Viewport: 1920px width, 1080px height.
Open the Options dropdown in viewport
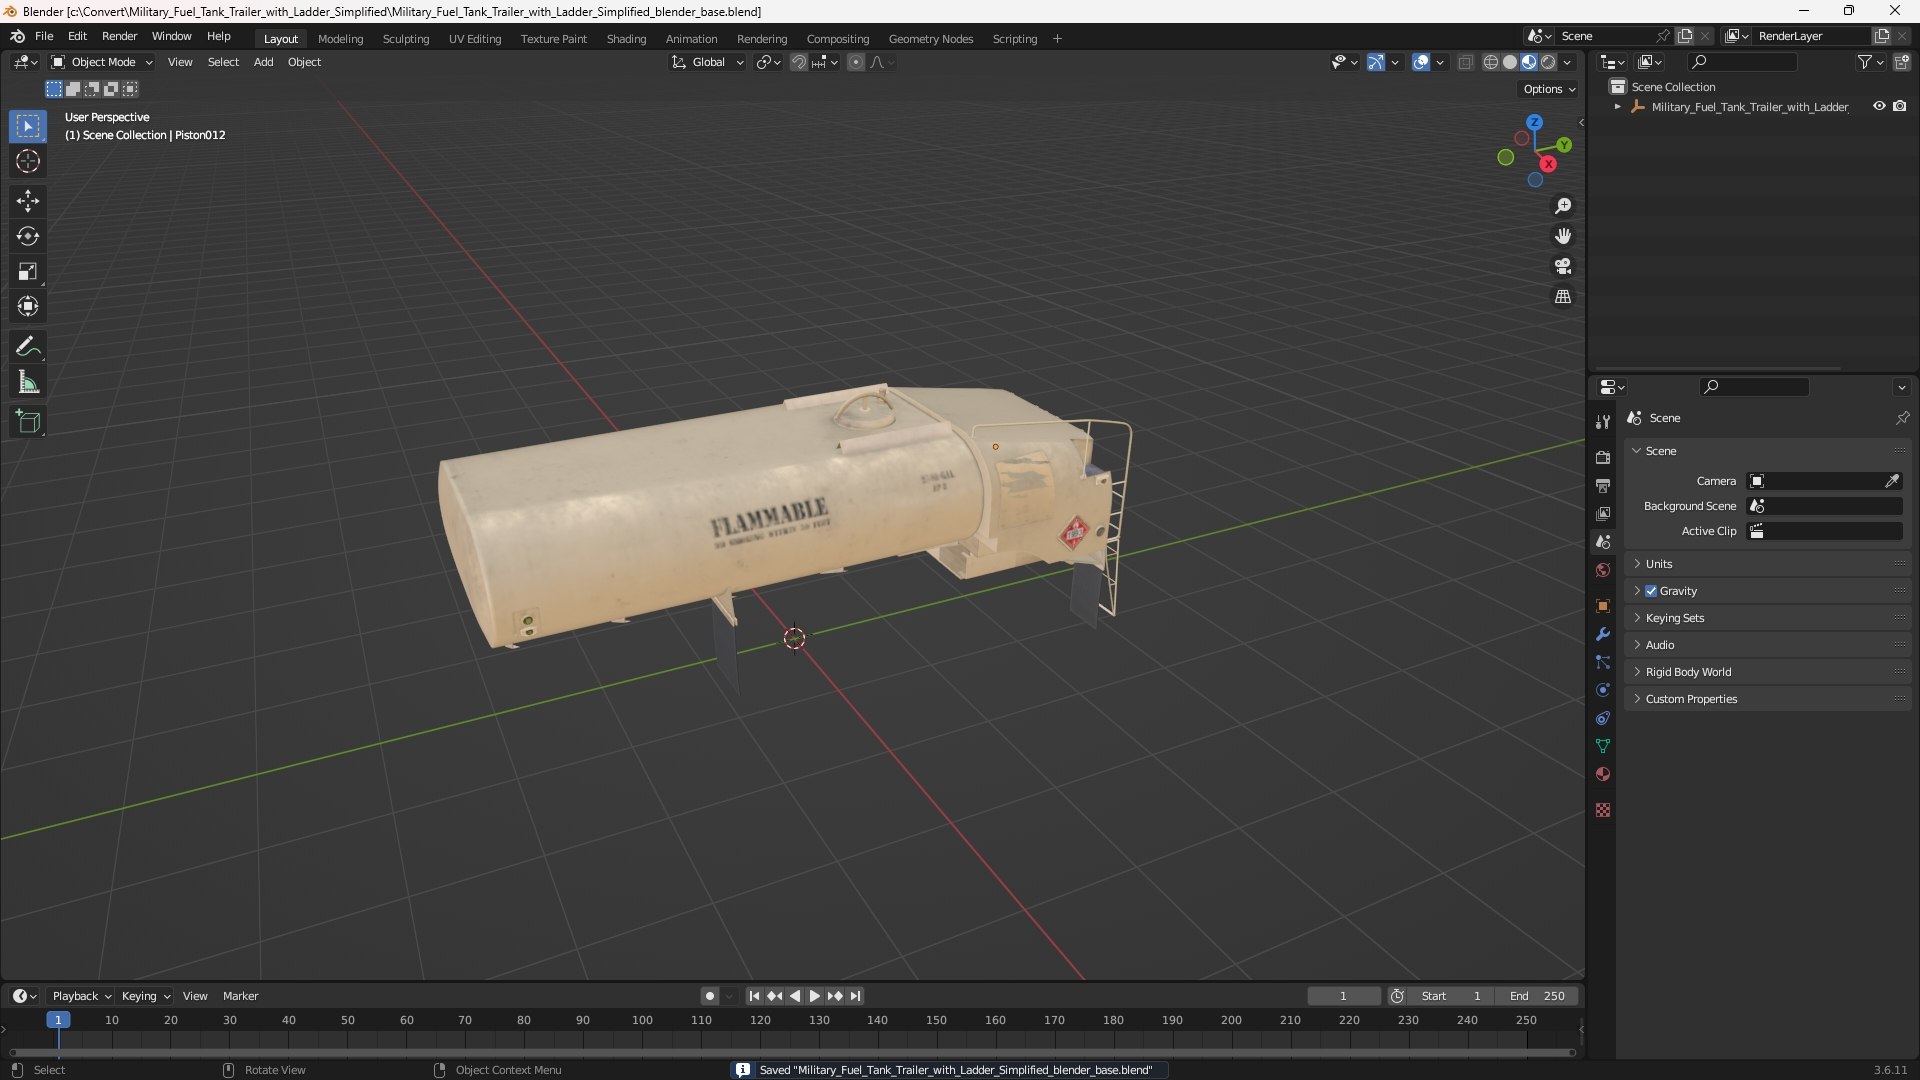point(1548,89)
